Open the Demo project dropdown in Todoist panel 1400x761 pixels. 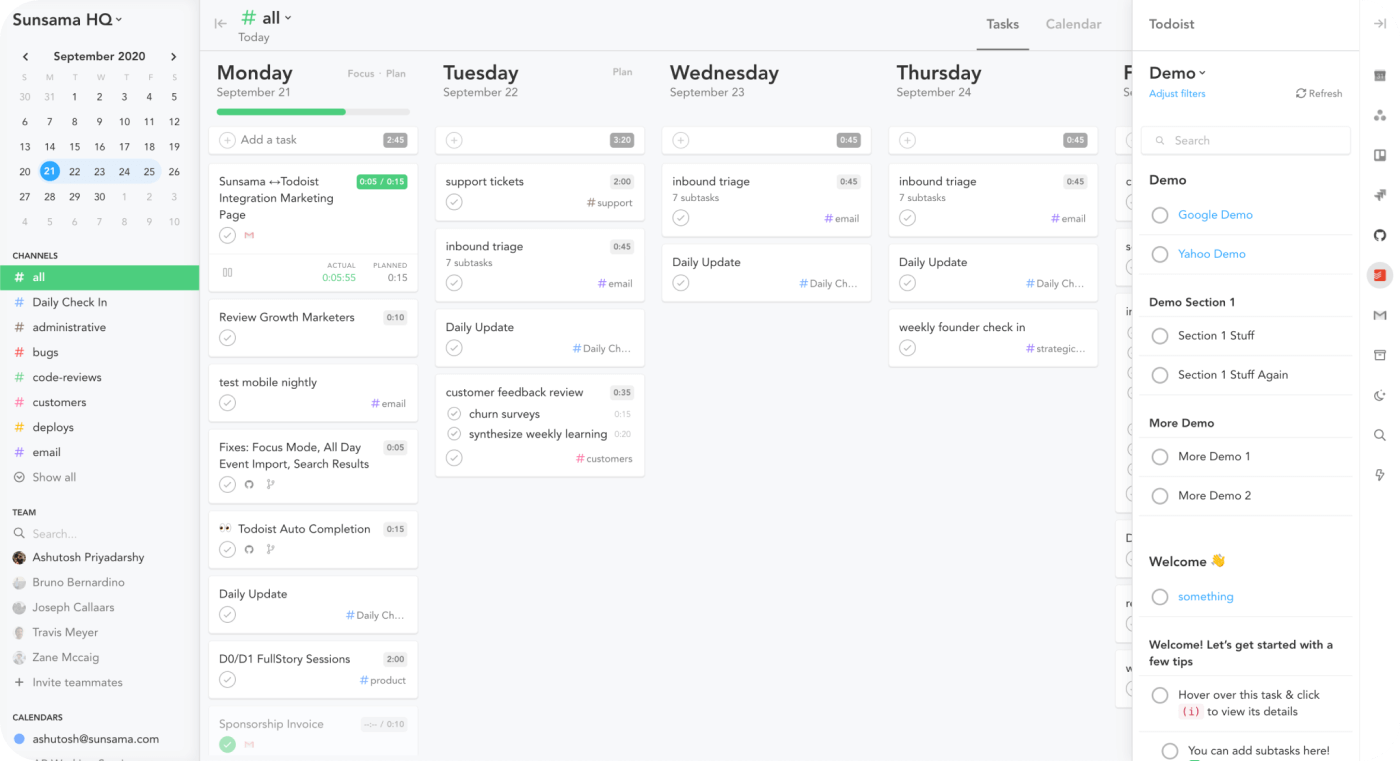(1178, 73)
